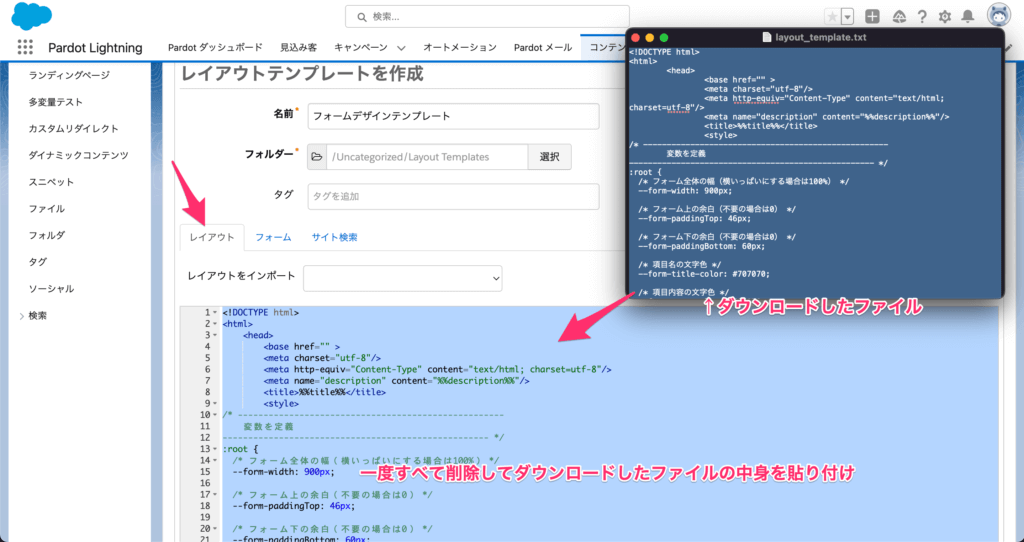The height and width of the screenshot is (542, 1024).
Task: Open the notifications bell icon
Action: (x=968, y=17)
